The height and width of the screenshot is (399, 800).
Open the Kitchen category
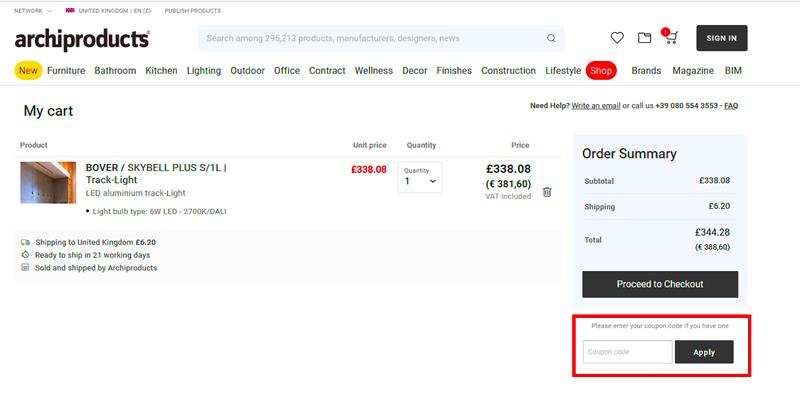161,71
